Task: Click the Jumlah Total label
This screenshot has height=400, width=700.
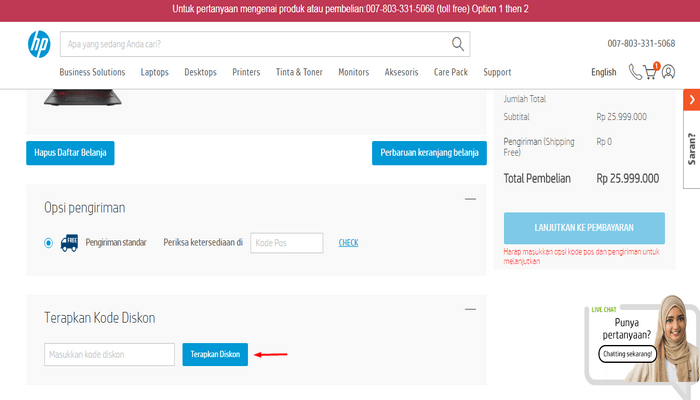Action: [x=525, y=99]
